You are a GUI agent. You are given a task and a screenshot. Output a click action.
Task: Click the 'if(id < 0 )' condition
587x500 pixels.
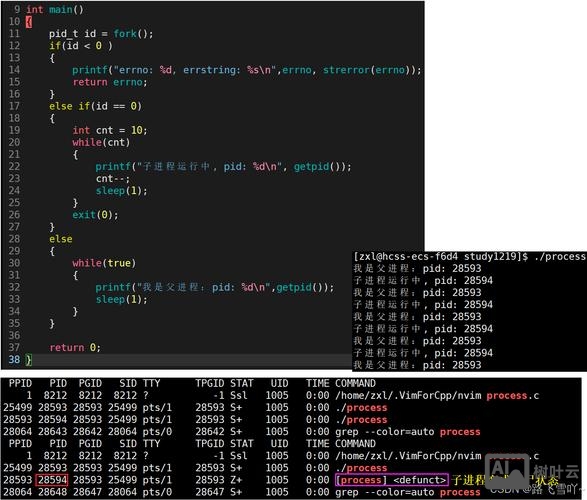80,46
